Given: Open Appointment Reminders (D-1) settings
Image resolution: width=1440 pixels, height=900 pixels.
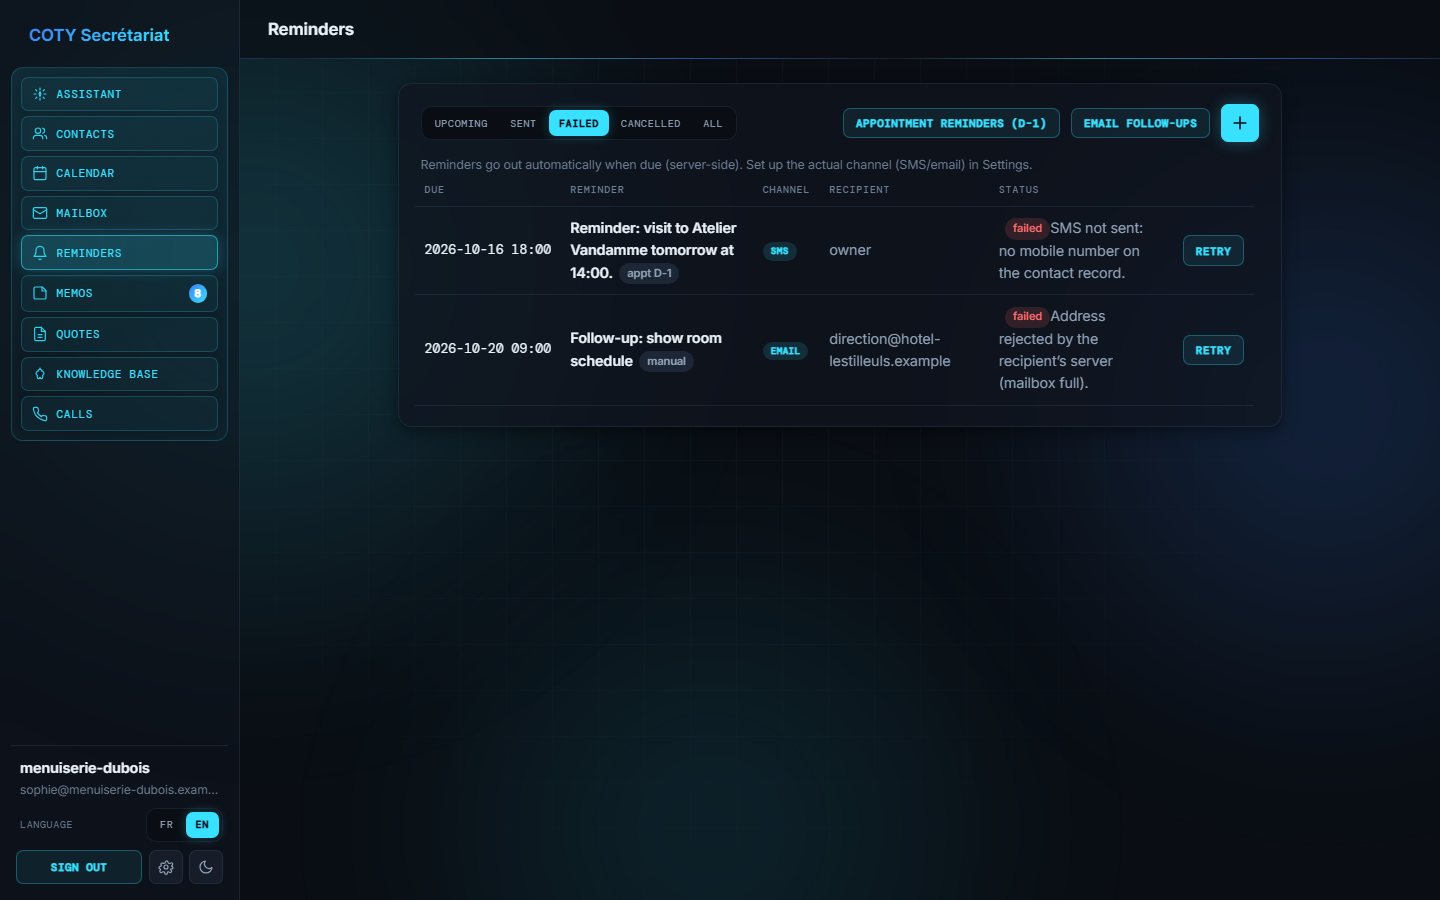Looking at the screenshot, I should (x=951, y=123).
